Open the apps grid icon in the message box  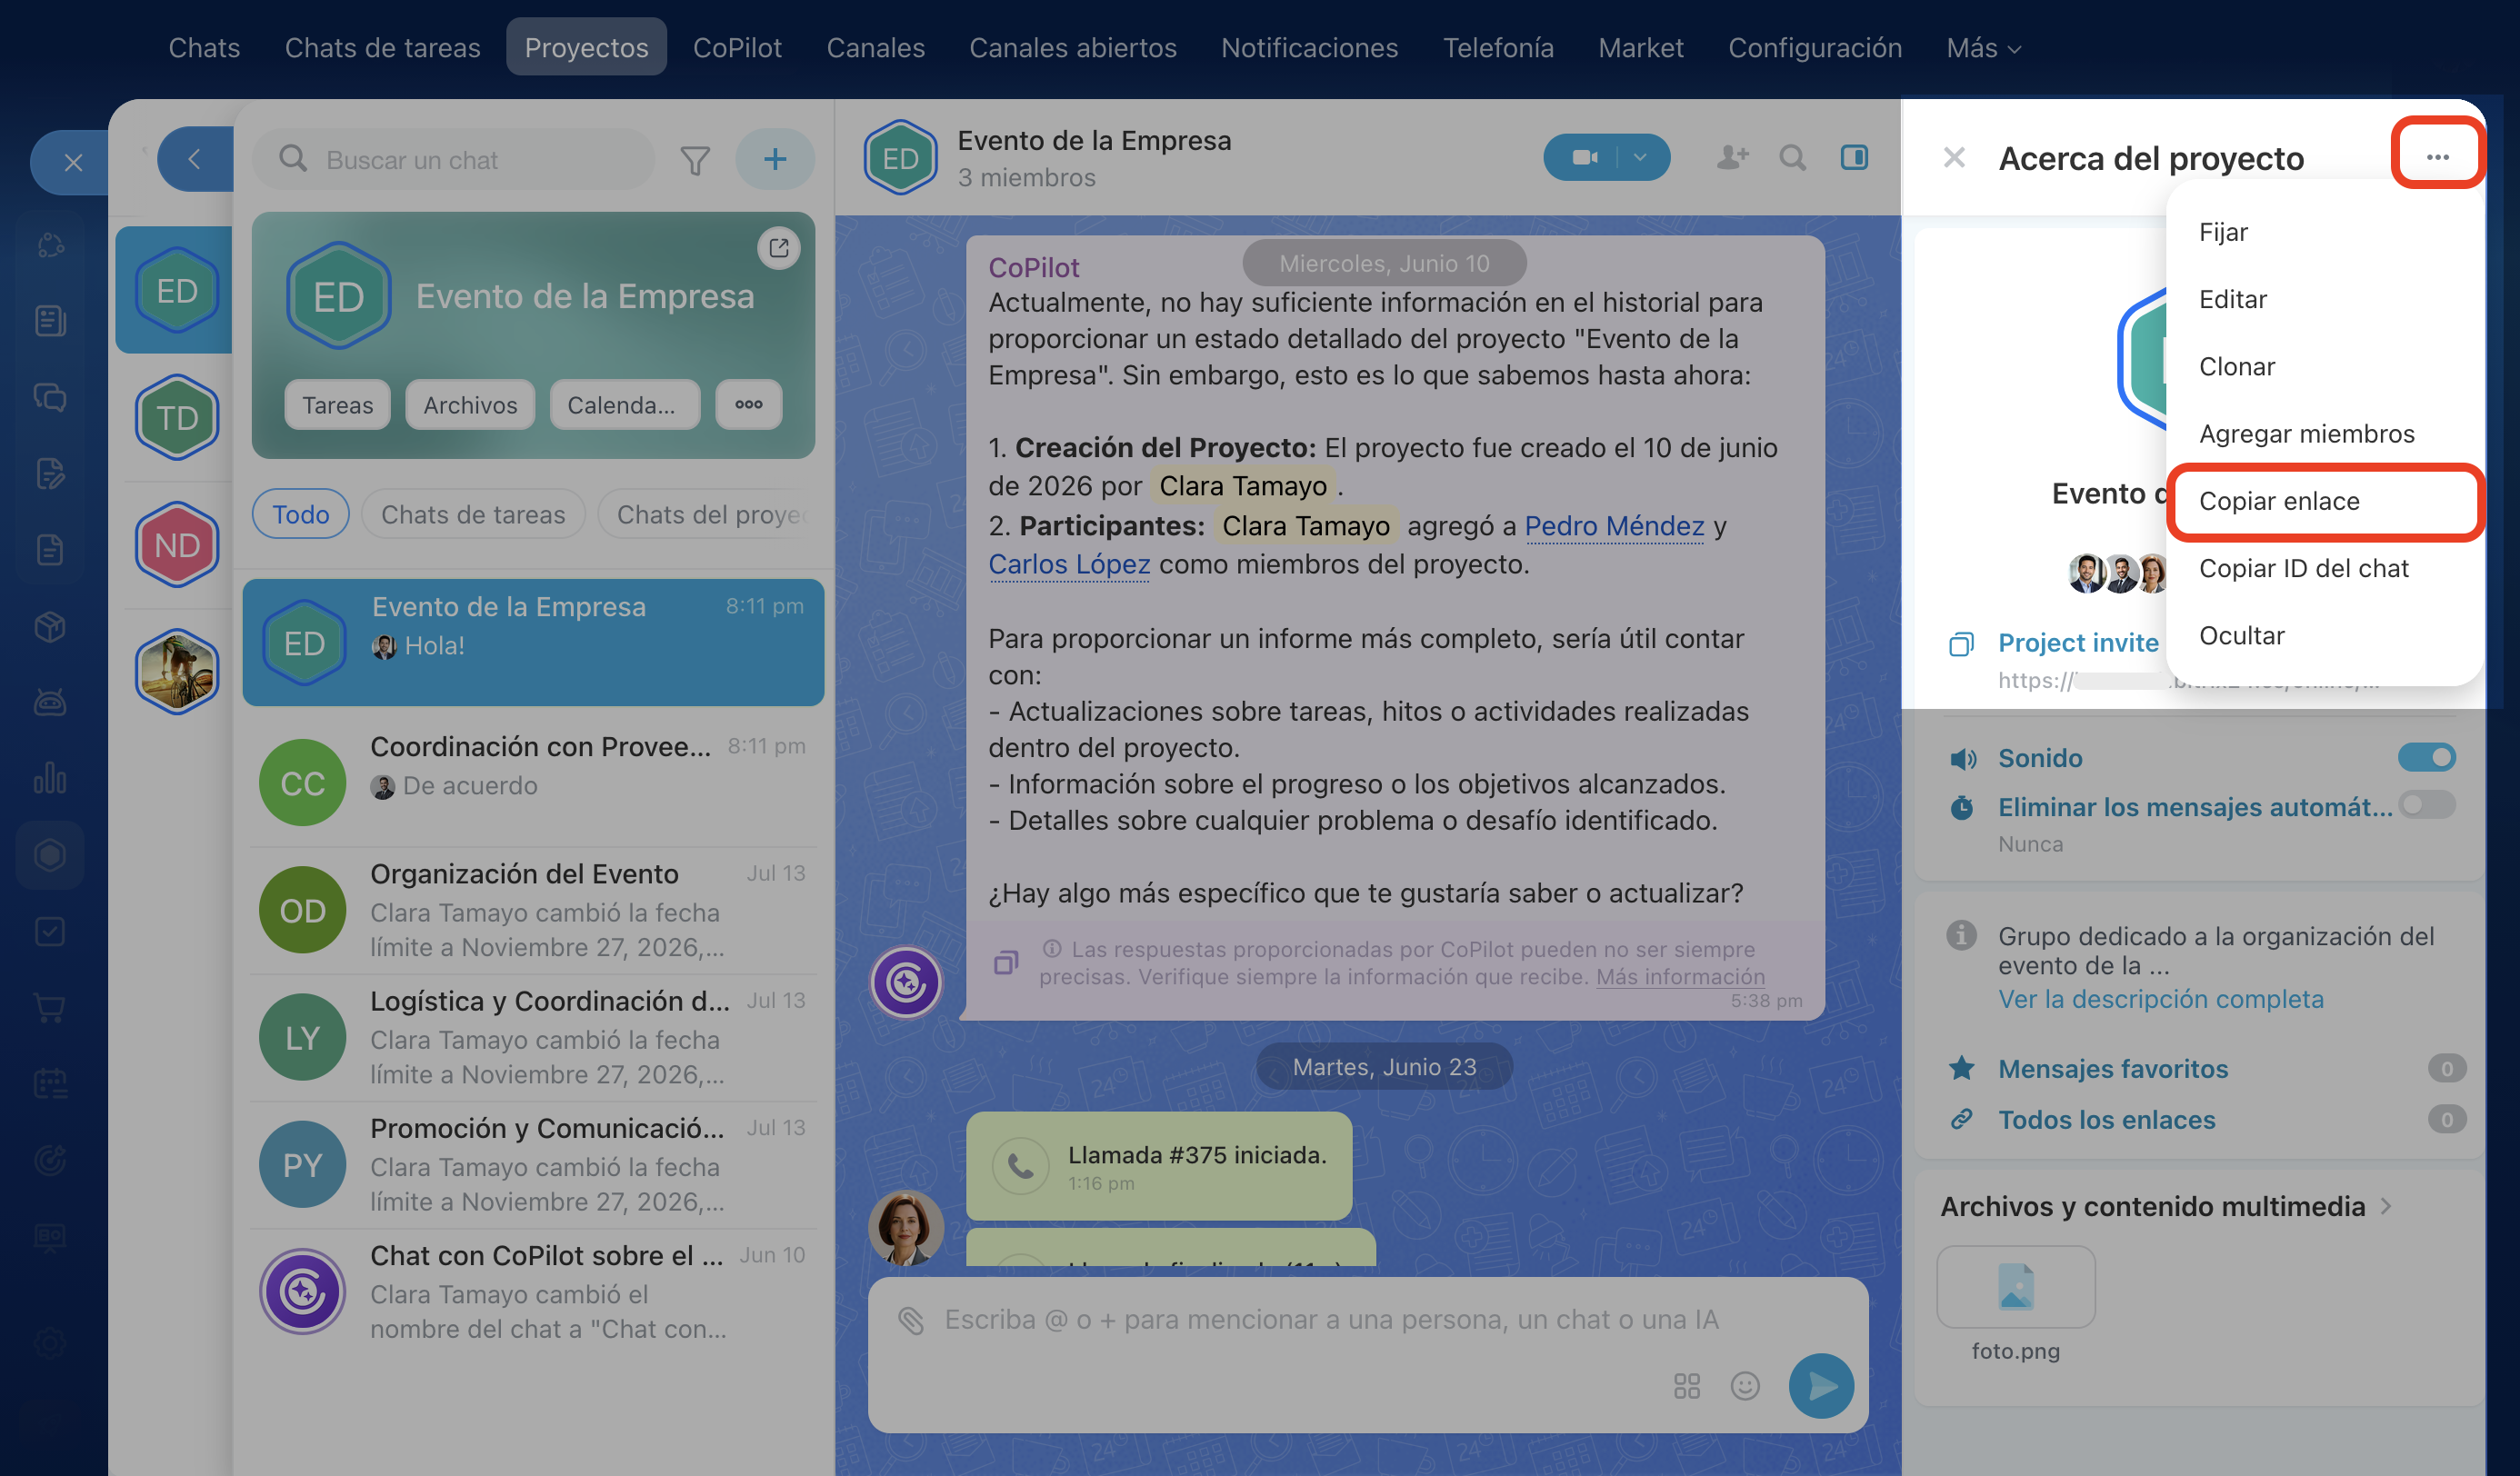(x=1687, y=1385)
